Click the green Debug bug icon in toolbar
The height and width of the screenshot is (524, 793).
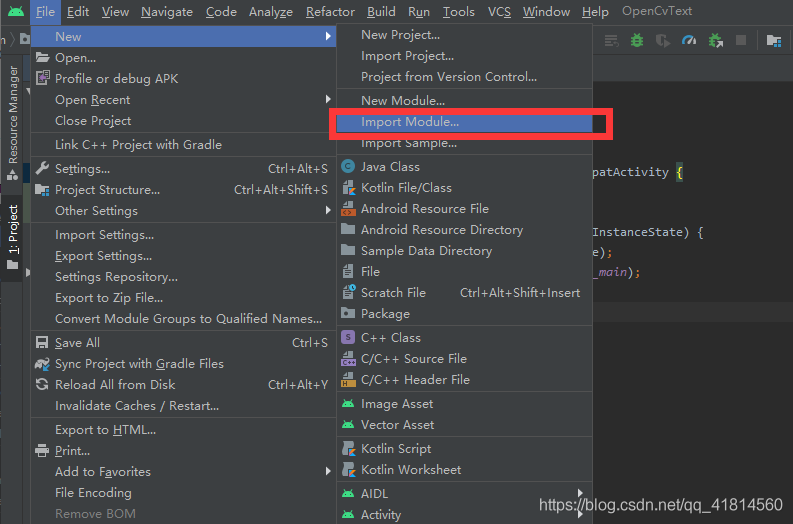coord(638,41)
